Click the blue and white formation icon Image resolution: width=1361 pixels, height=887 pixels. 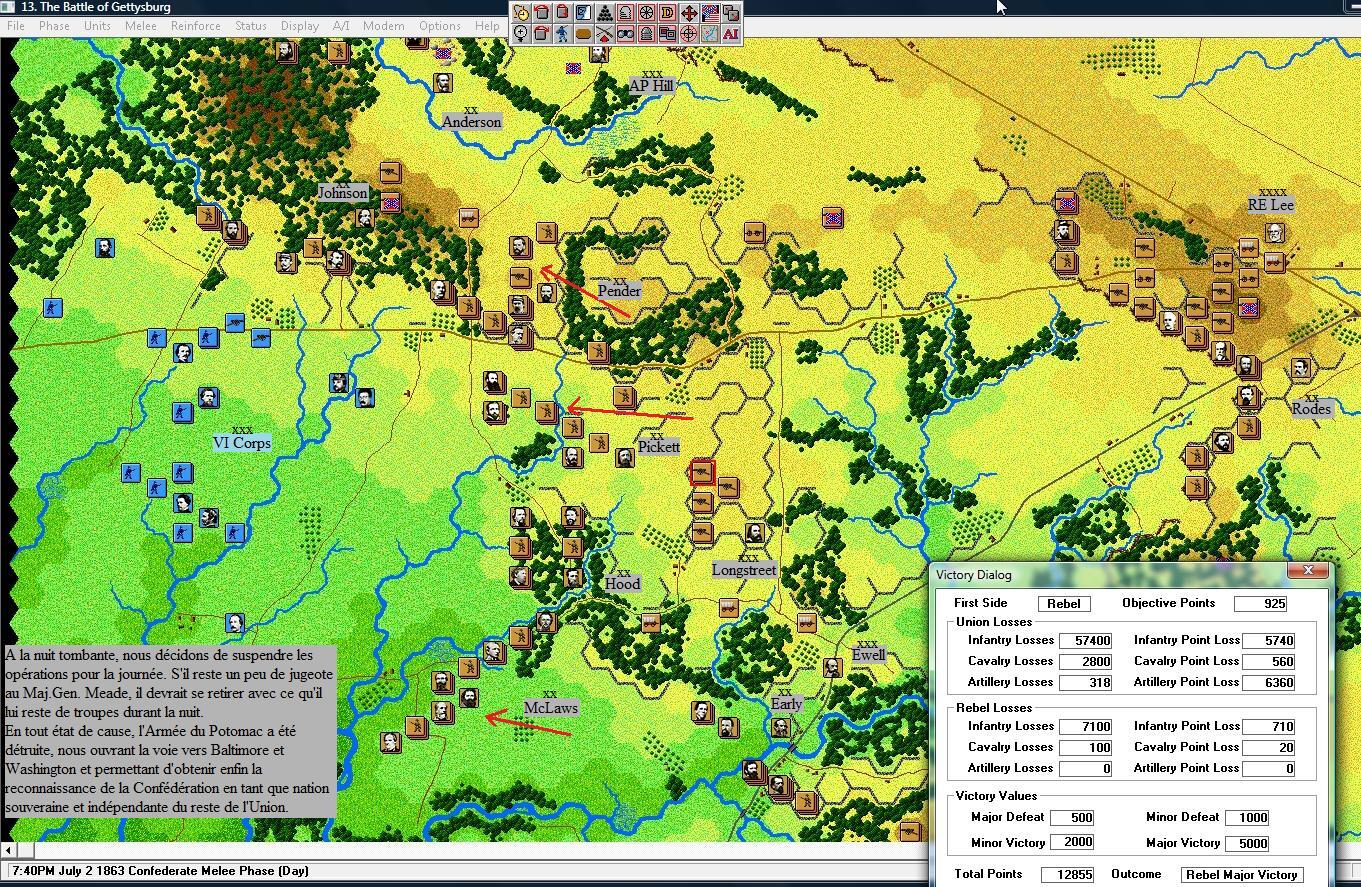pyautogui.click(x=584, y=13)
